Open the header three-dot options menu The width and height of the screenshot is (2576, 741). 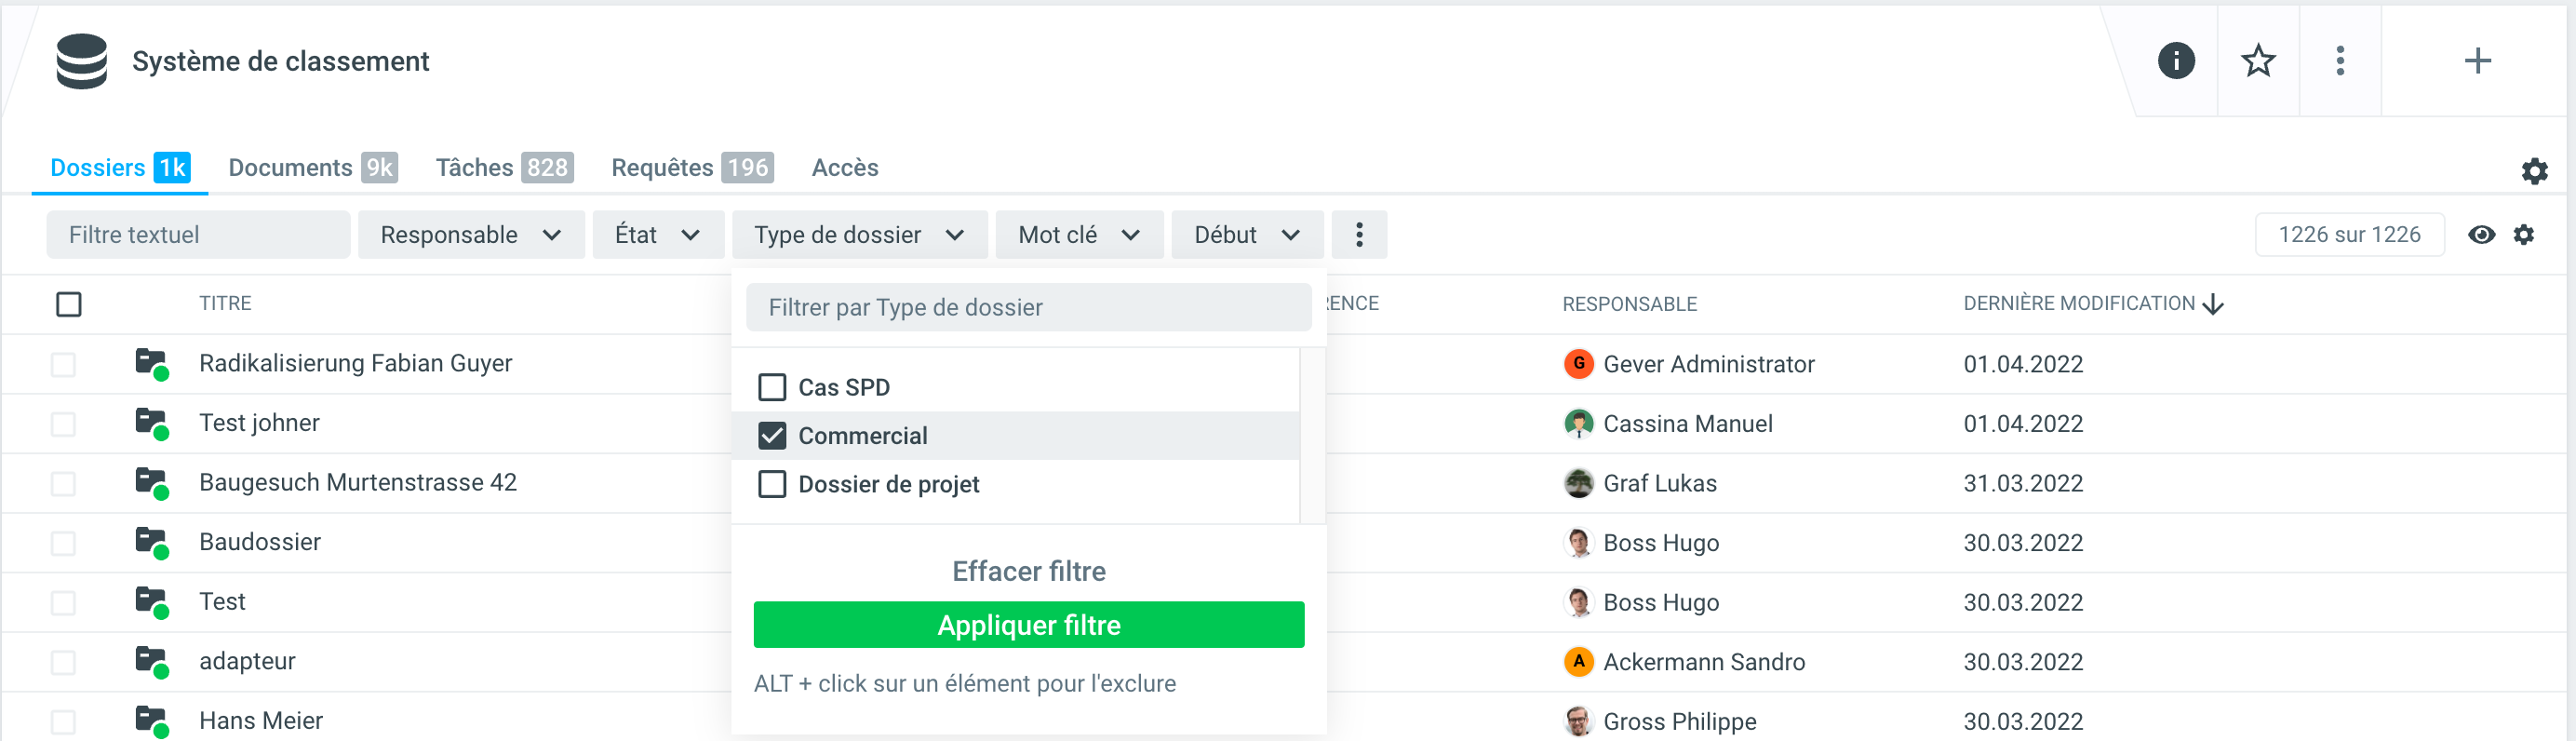tap(2339, 61)
